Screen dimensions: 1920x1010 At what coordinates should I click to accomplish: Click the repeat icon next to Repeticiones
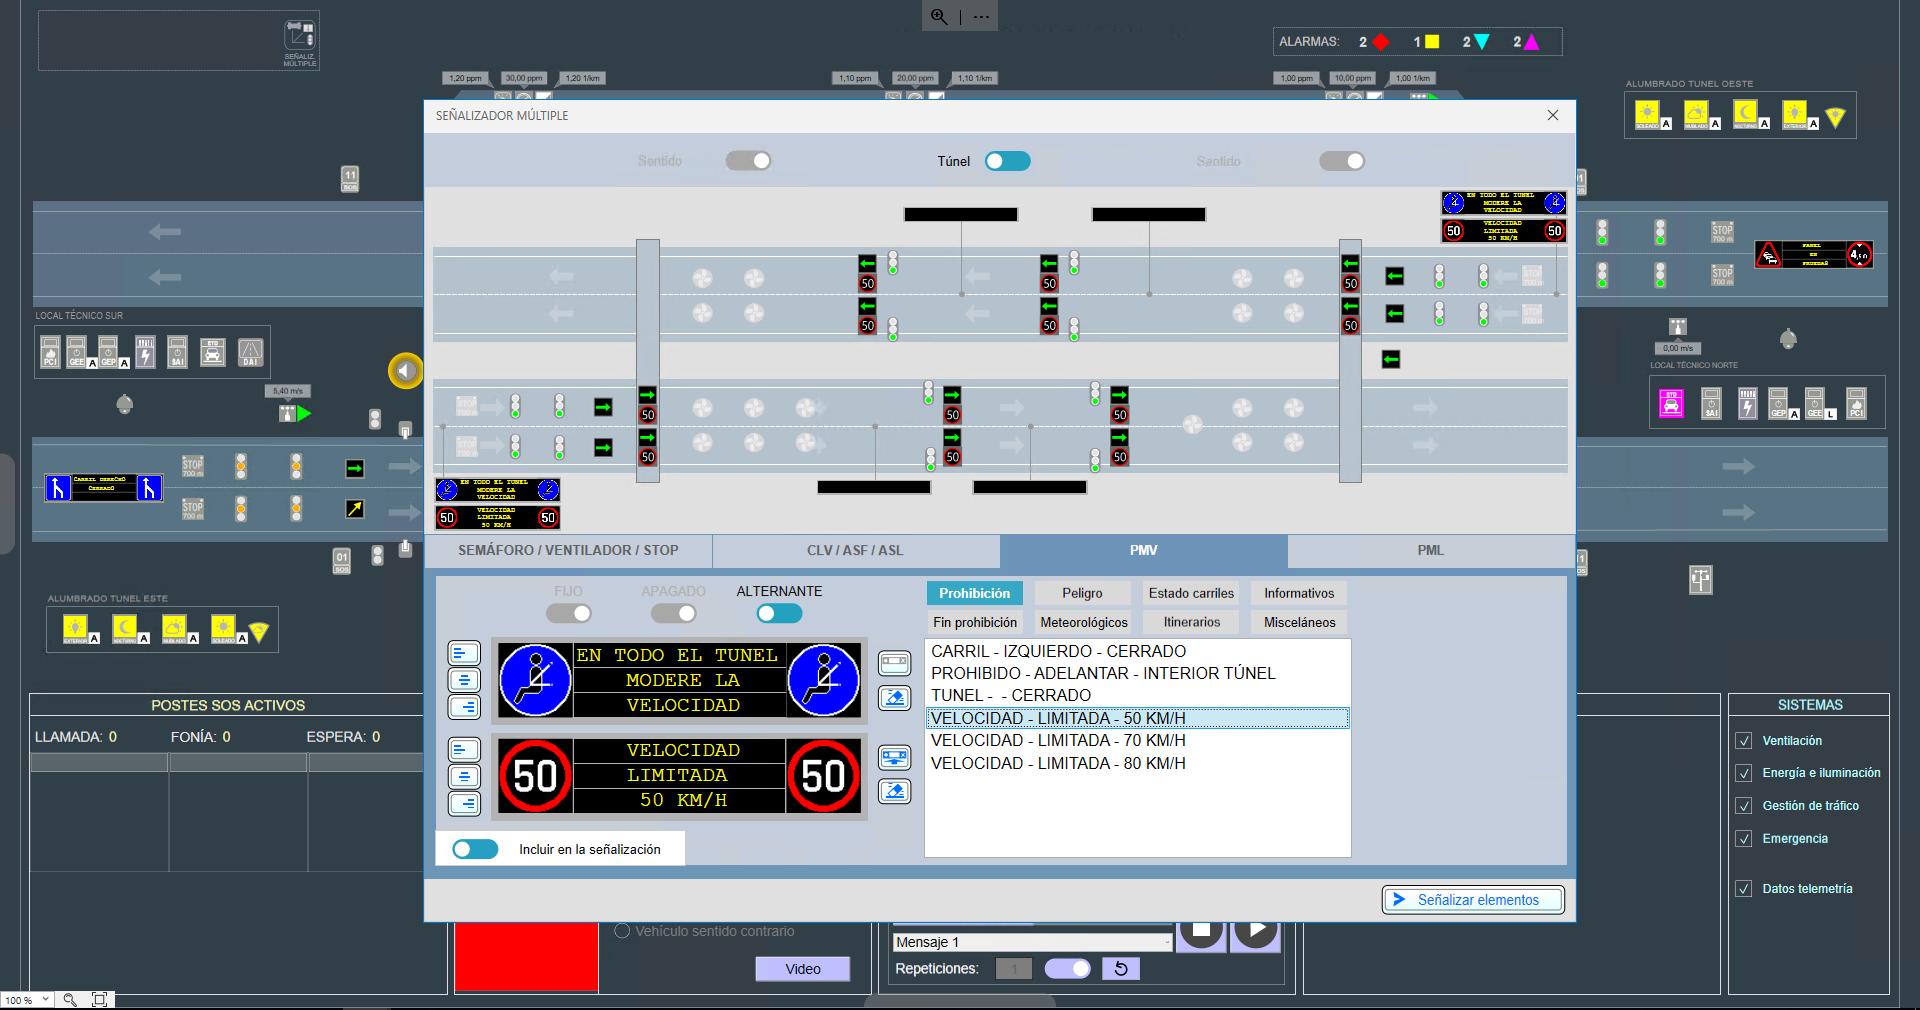pos(1121,968)
